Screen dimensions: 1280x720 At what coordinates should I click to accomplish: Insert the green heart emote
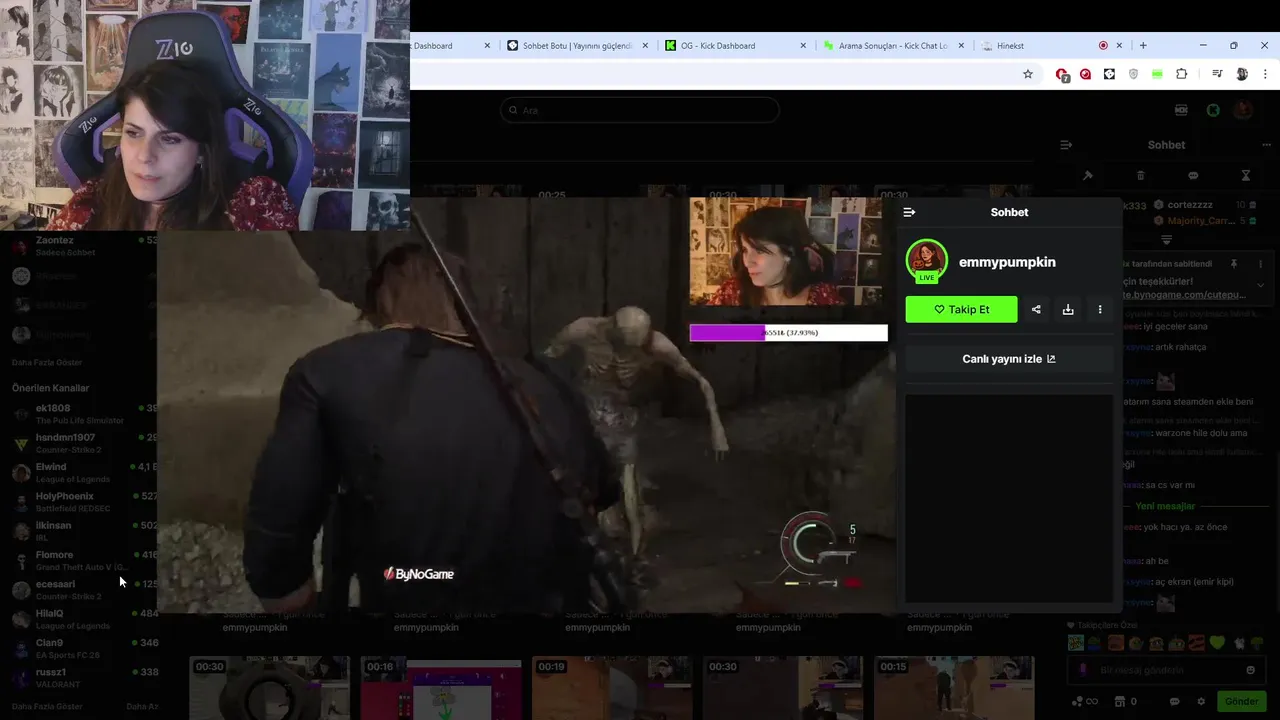[x=1217, y=643]
